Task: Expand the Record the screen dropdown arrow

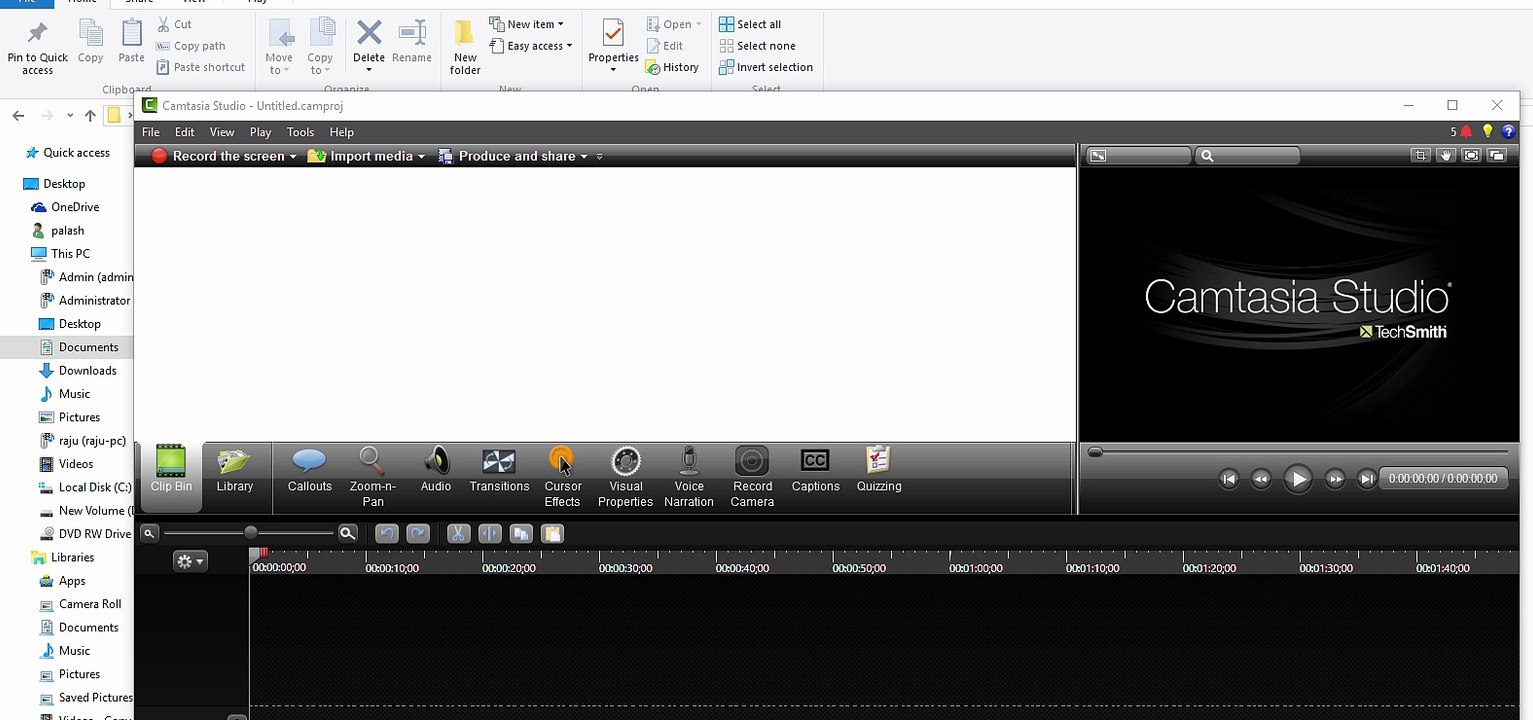Action: [293, 157]
